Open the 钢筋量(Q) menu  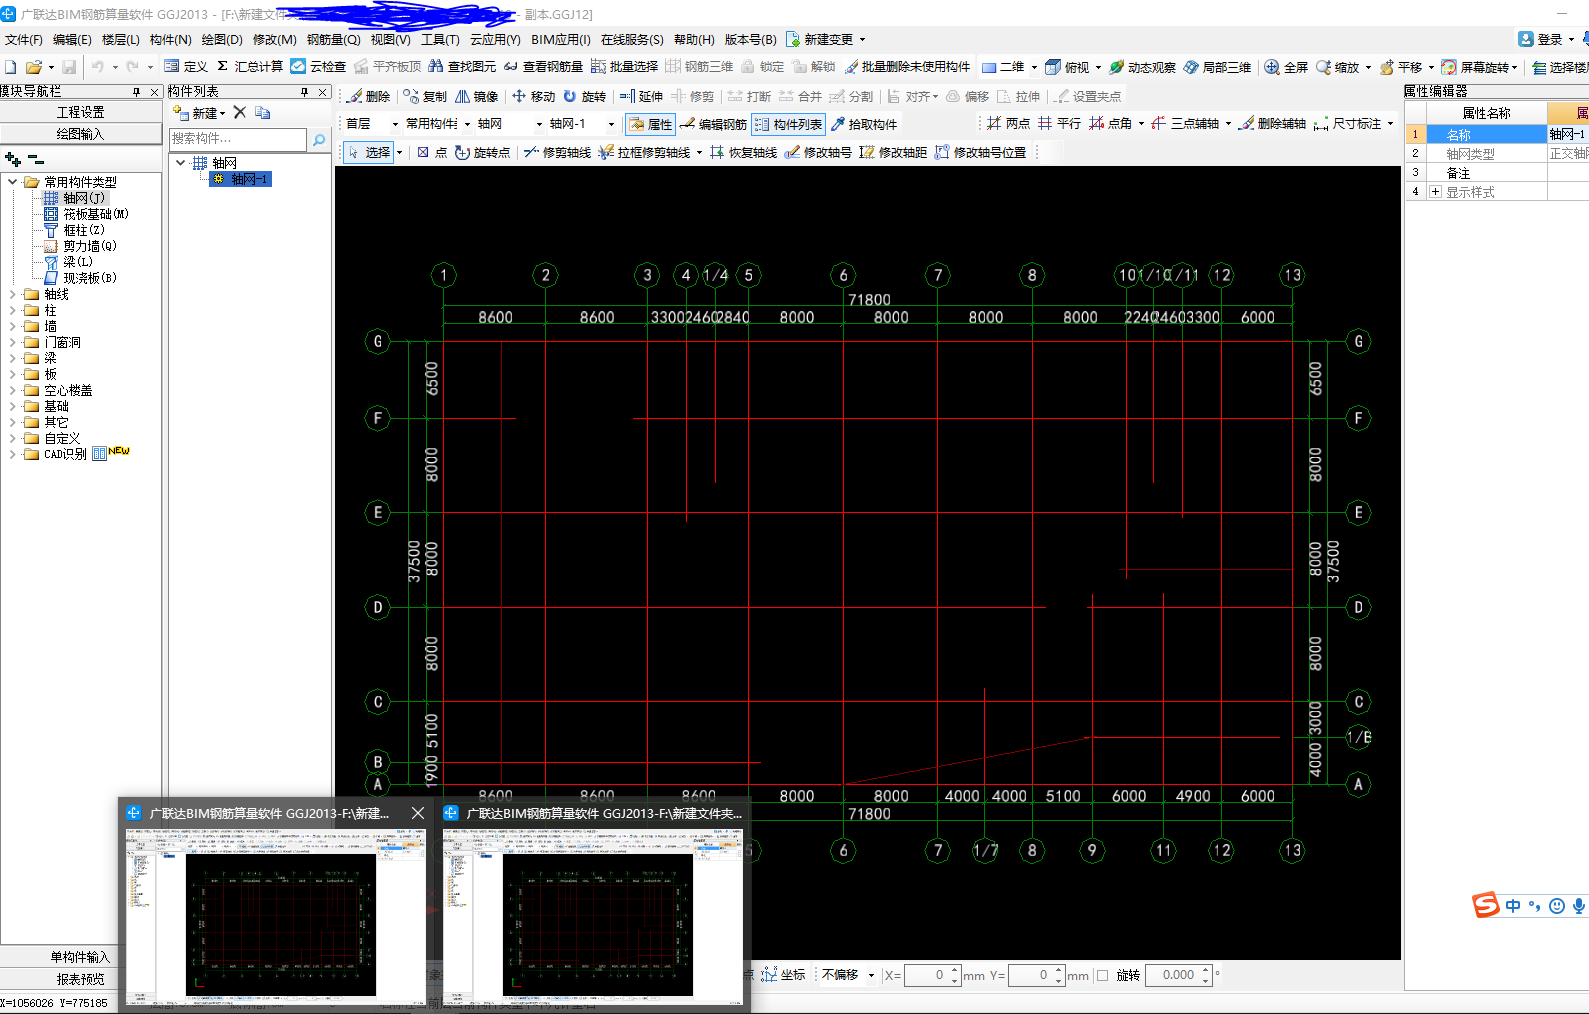[333, 40]
